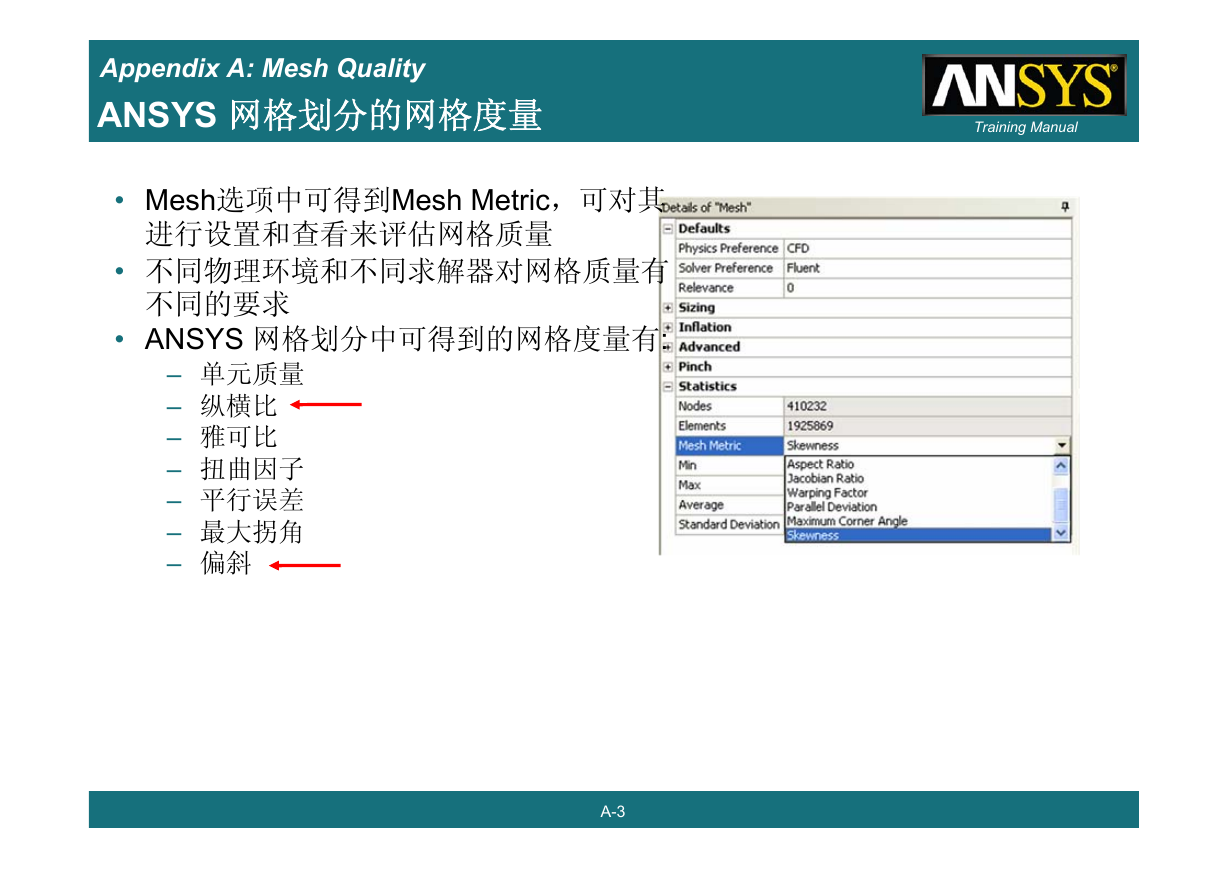Open the Mesh Metric dropdown arrow
Viewport: 1228px width, 869px height.
(x=1062, y=446)
